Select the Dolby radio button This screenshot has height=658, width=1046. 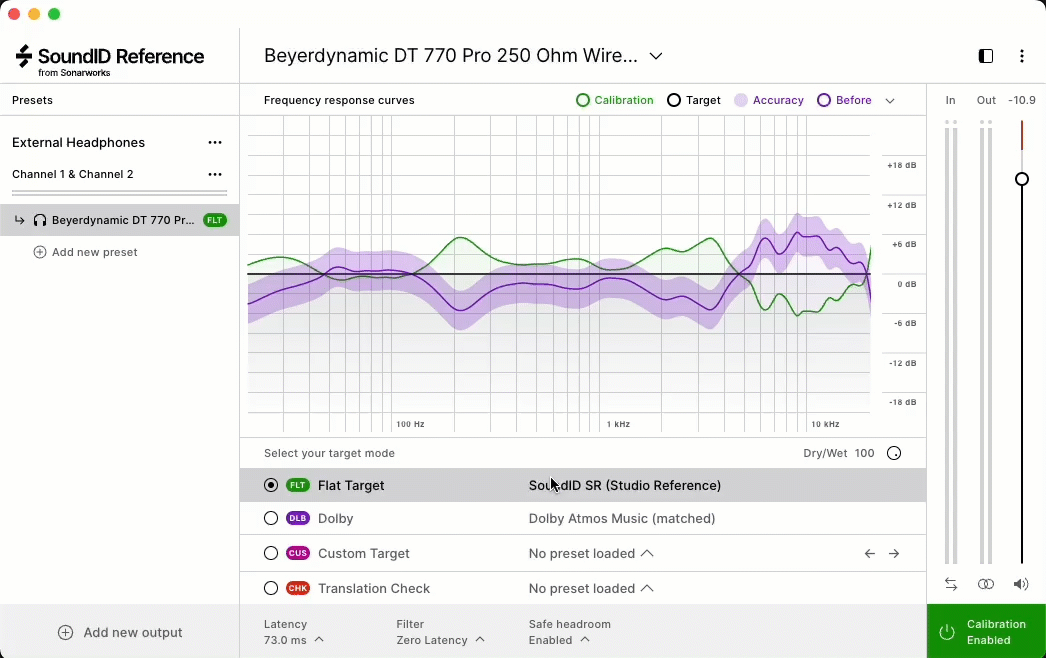(x=271, y=518)
